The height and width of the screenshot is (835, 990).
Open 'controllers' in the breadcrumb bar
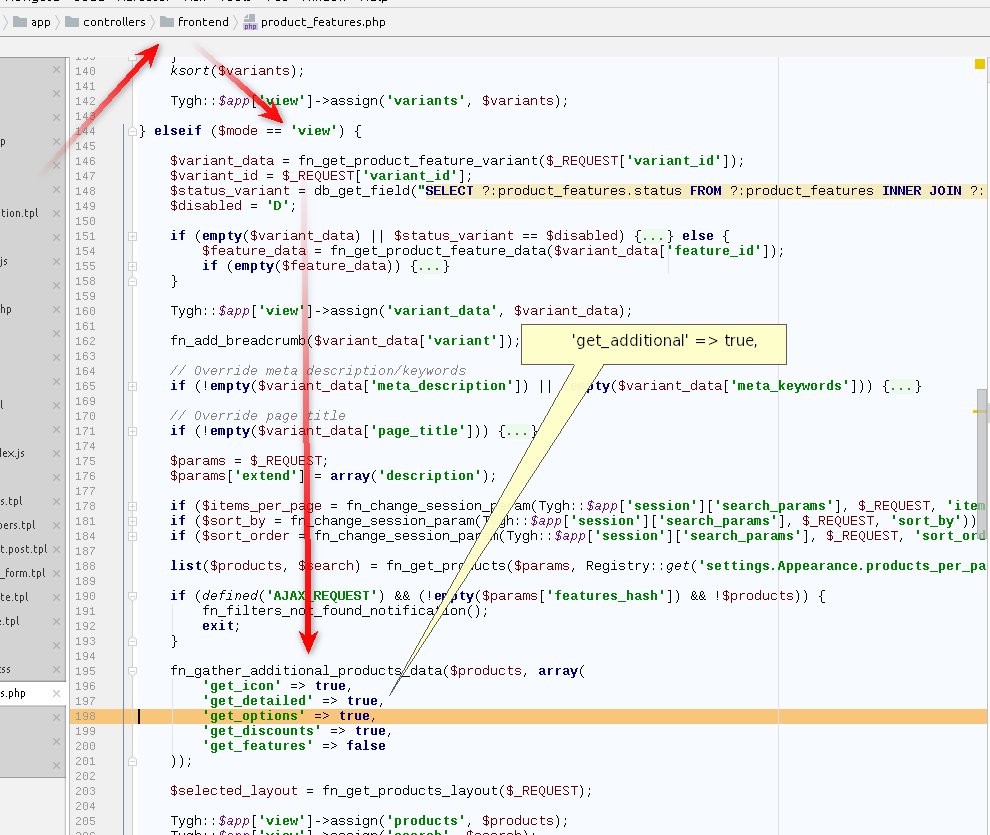114,22
